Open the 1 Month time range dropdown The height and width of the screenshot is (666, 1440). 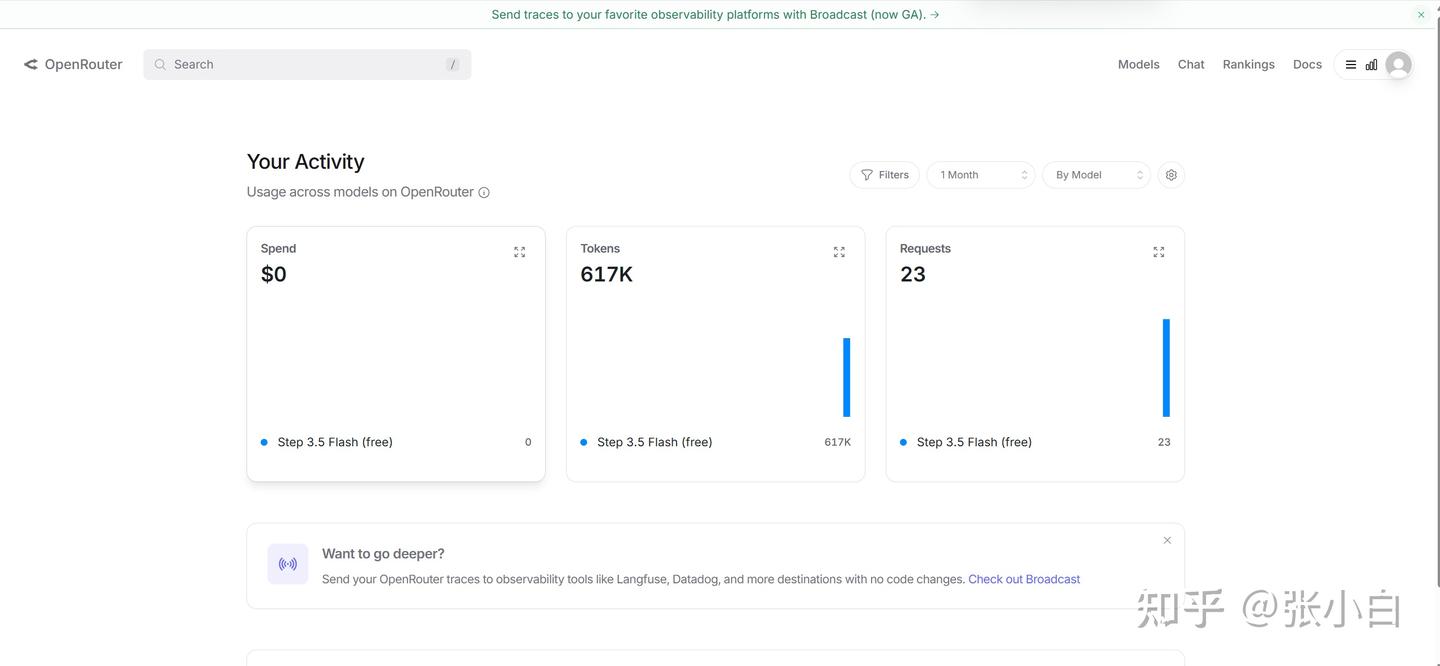[980, 175]
